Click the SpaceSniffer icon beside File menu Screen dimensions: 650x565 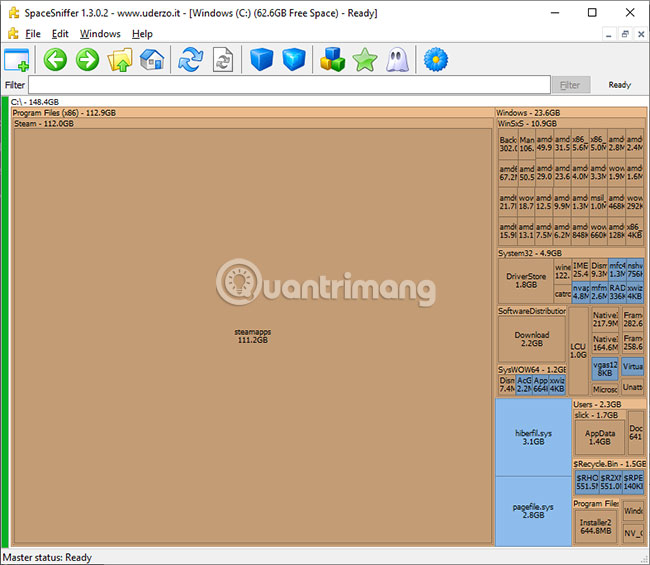[13, 34]
